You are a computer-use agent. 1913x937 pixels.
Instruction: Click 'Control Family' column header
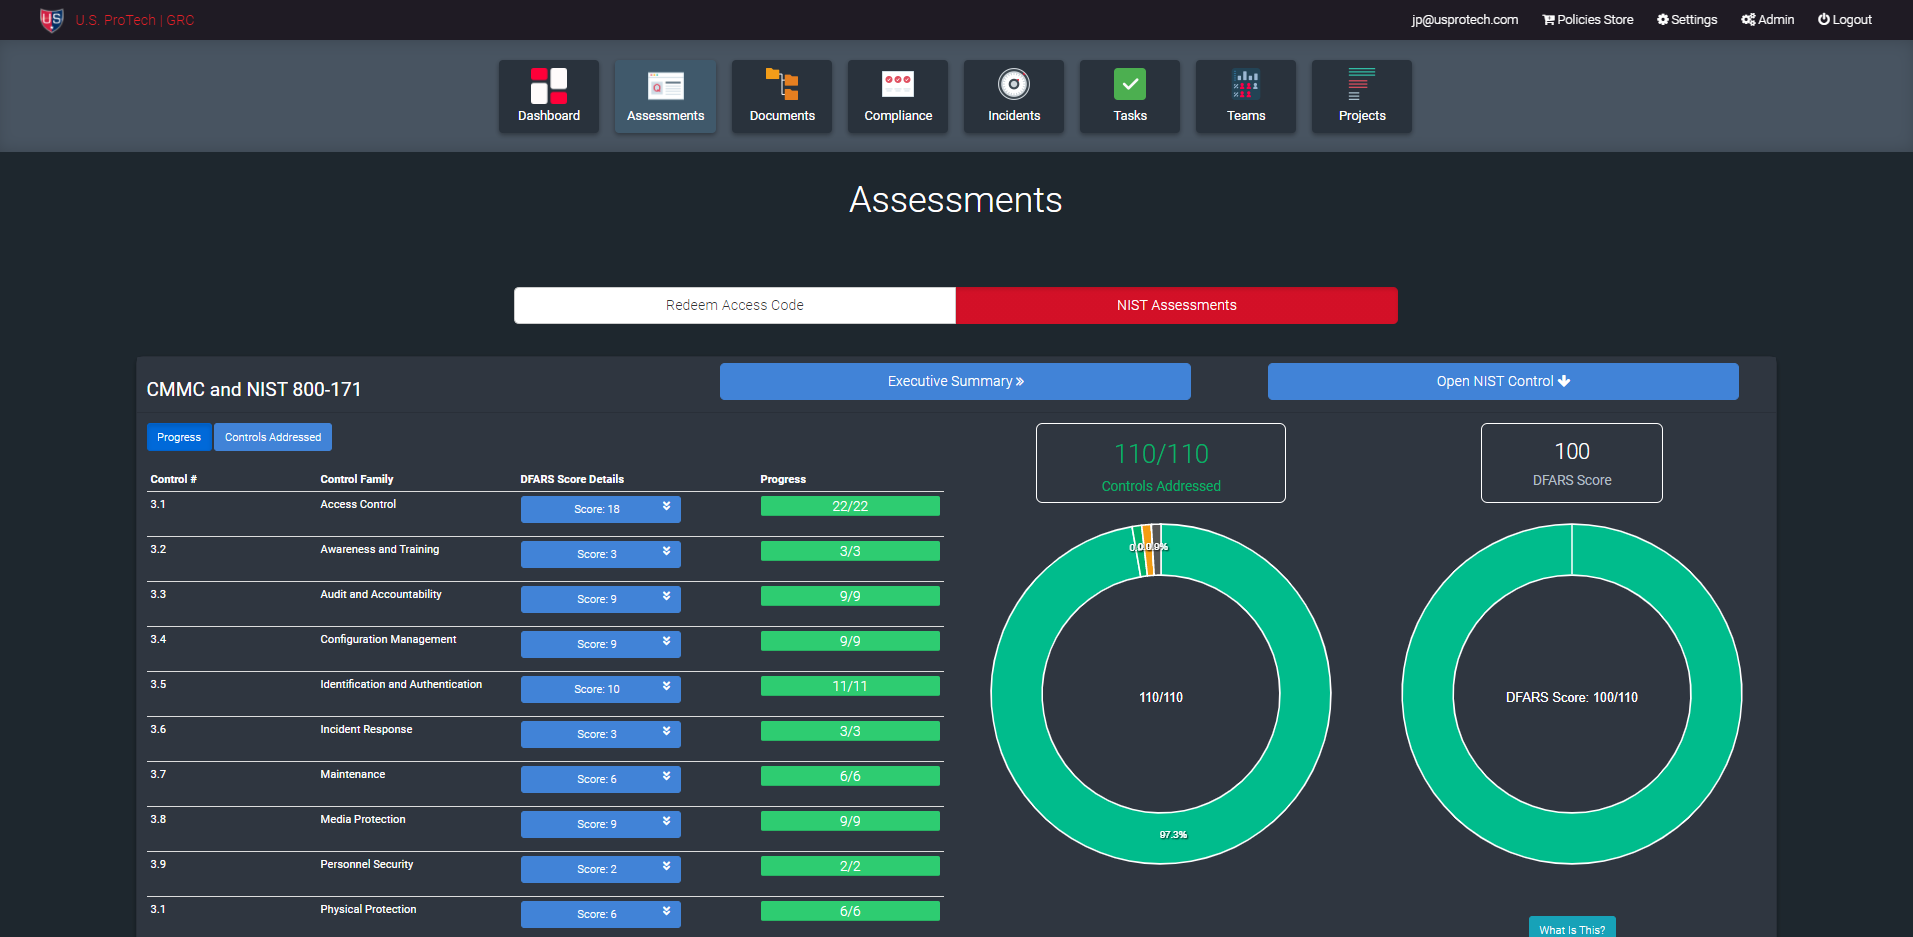[x=357, y=479]
